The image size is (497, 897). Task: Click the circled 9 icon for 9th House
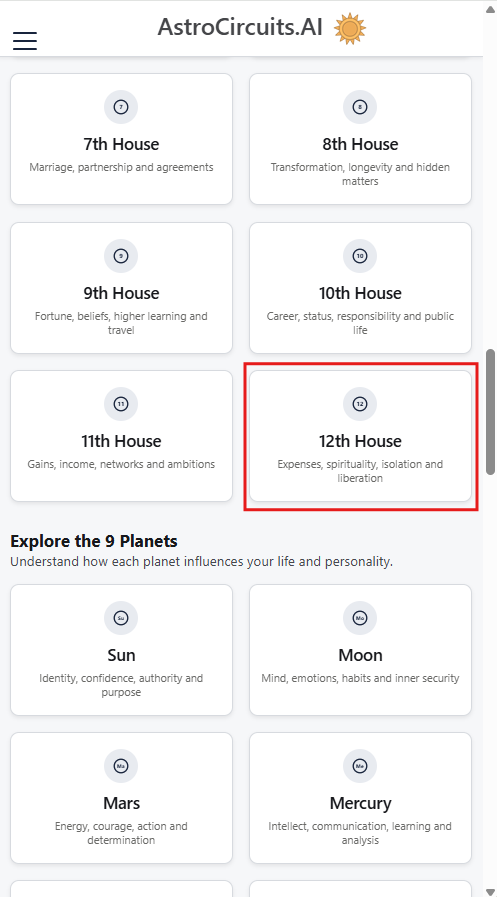point(121,256)
